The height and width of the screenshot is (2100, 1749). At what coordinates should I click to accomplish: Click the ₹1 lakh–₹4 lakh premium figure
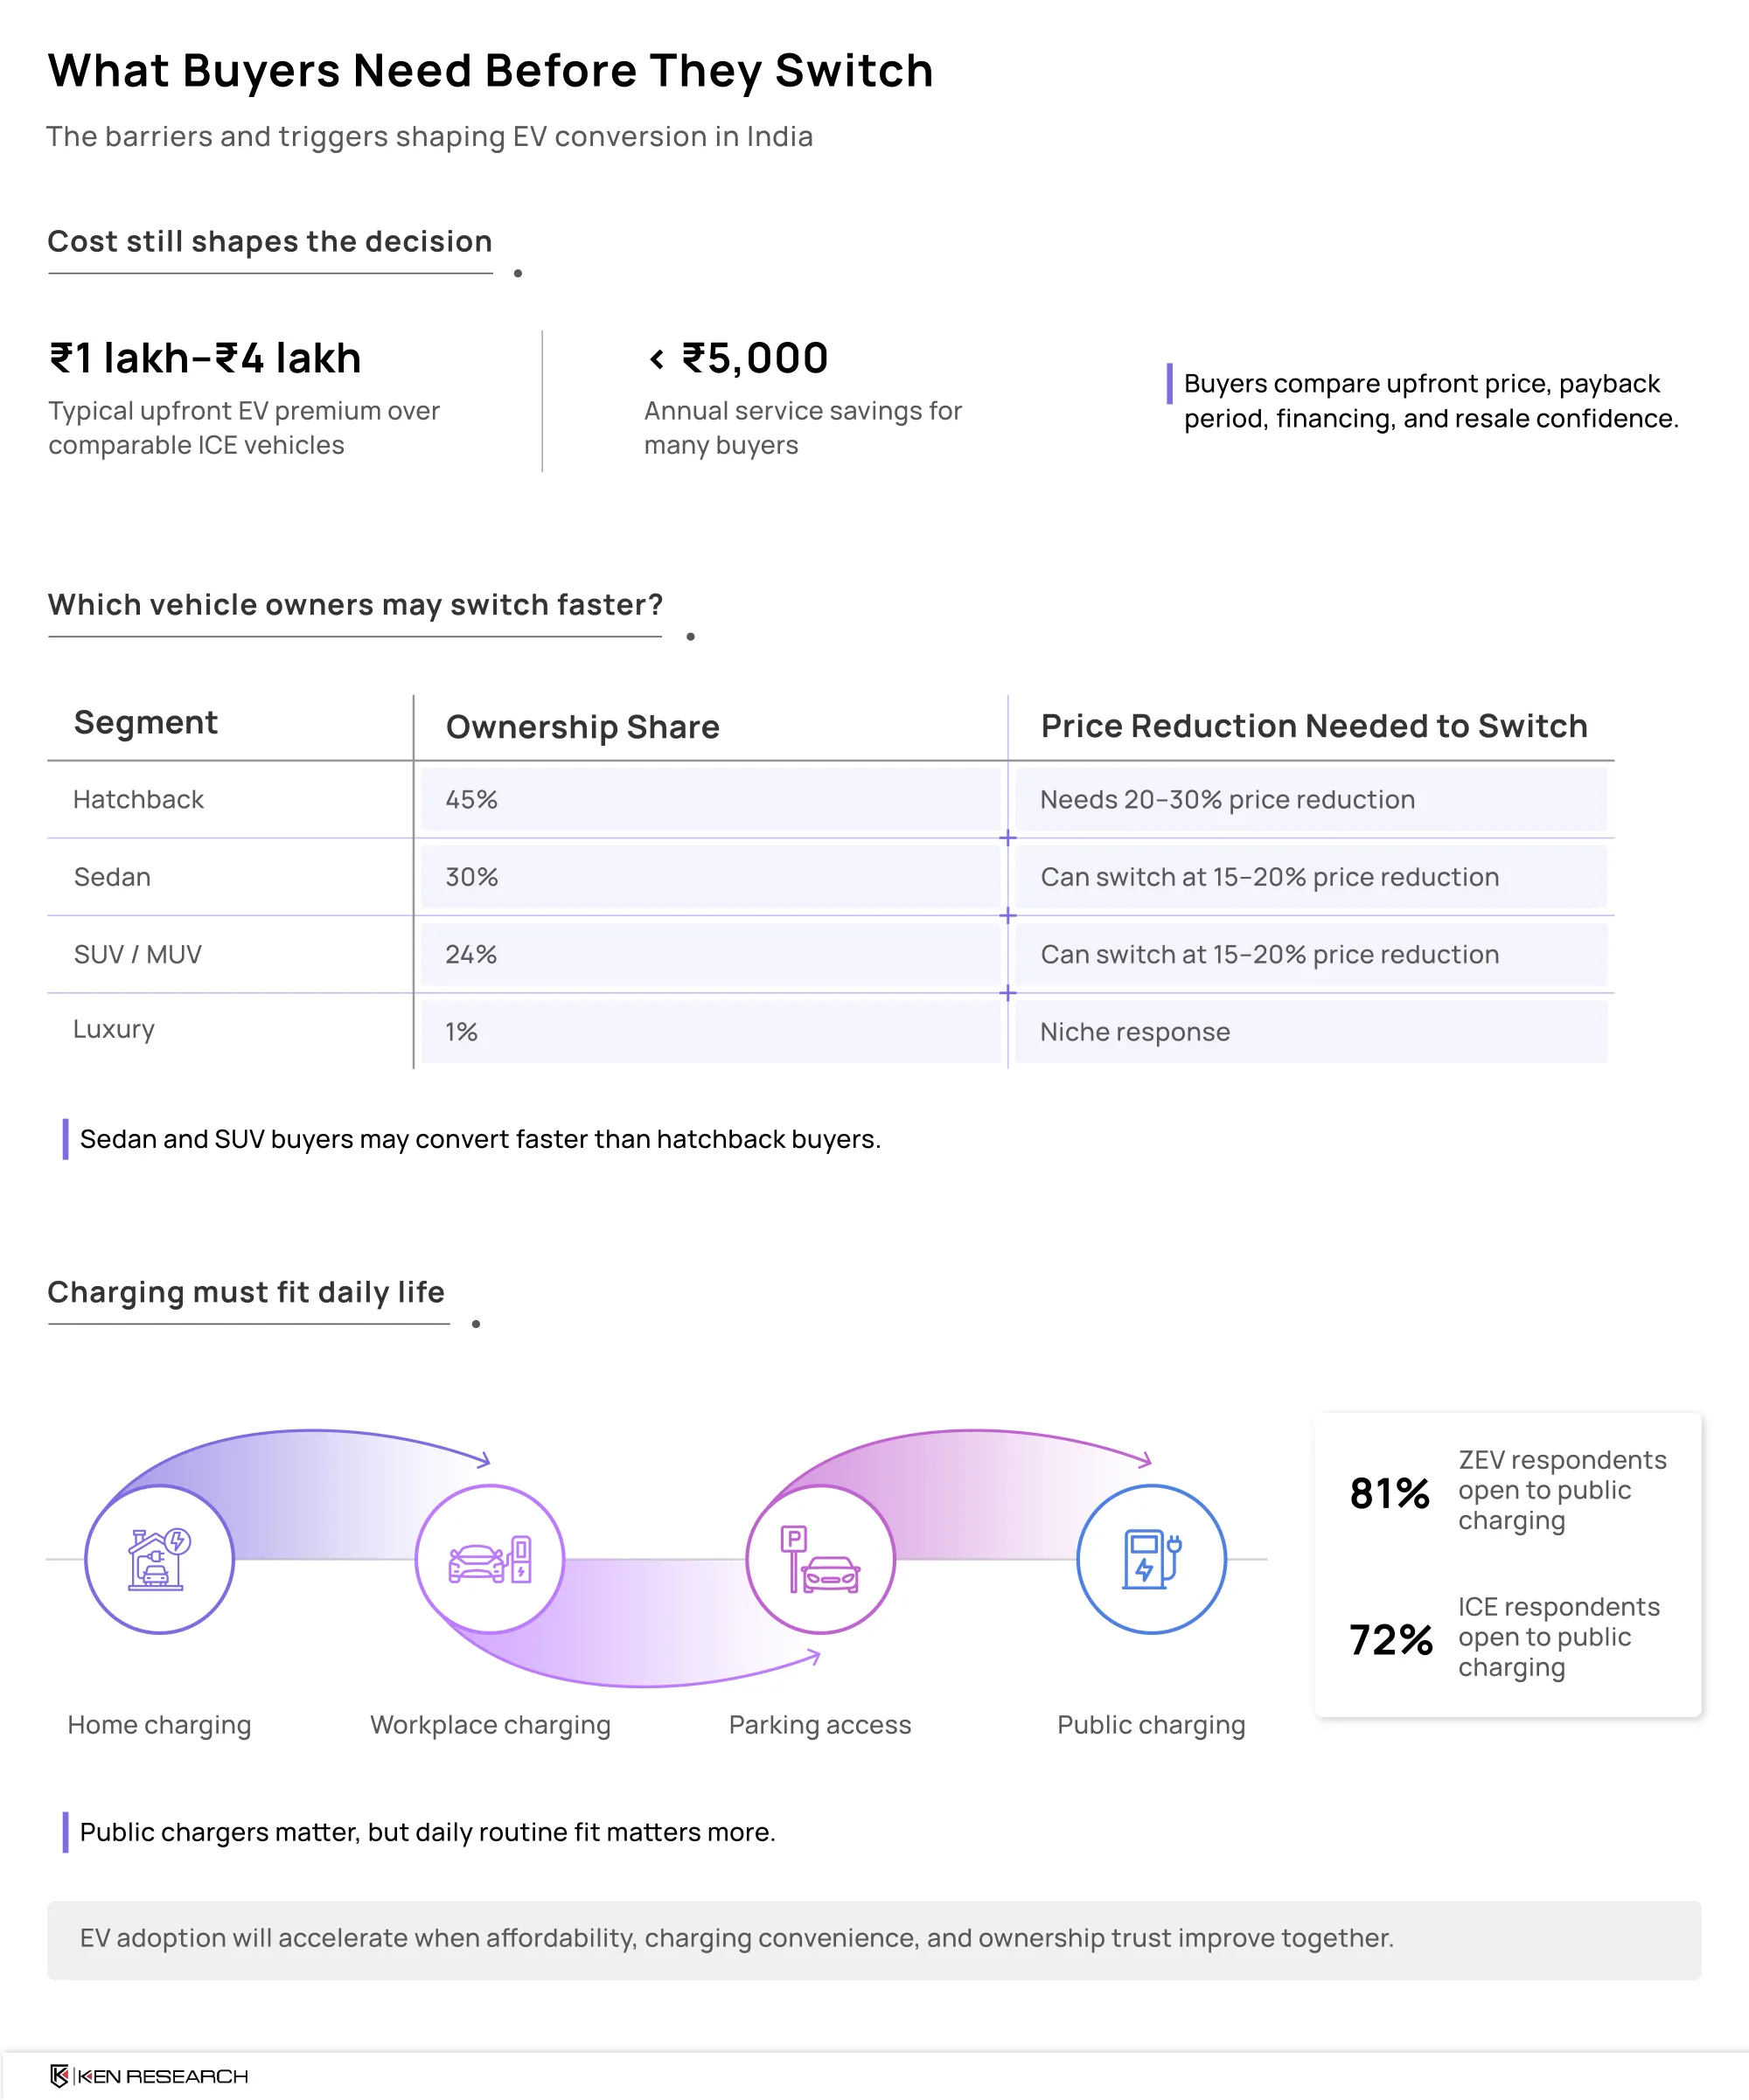tap(205, 358)
